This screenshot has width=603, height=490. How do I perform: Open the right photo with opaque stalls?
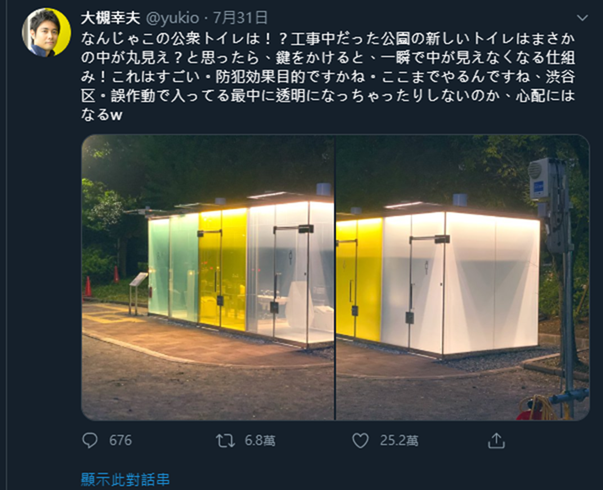pyautogui.click(x=463, y=277)
